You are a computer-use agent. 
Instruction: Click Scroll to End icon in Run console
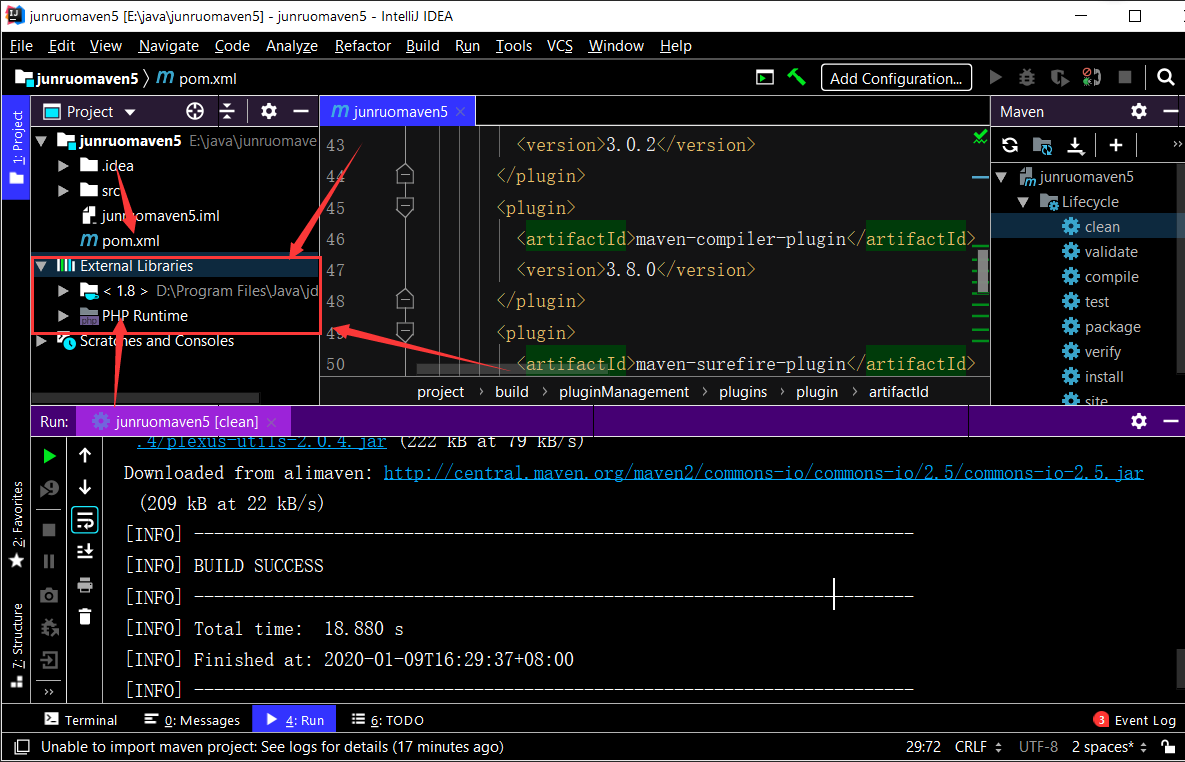(85, 551)
